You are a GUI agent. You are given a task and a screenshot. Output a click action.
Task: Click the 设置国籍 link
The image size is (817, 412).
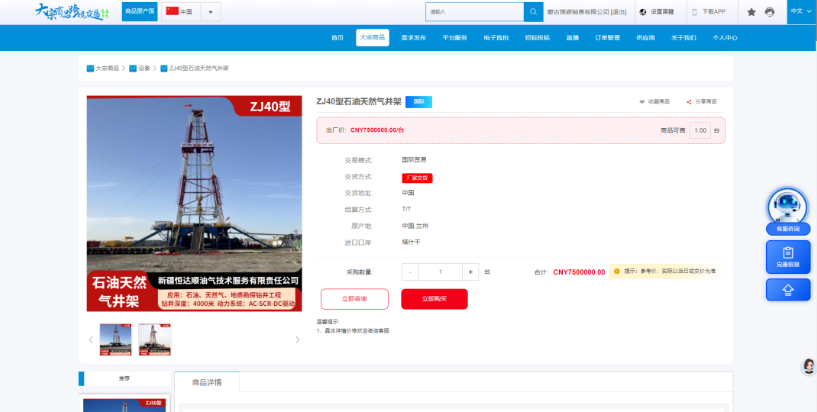[662, 12]
